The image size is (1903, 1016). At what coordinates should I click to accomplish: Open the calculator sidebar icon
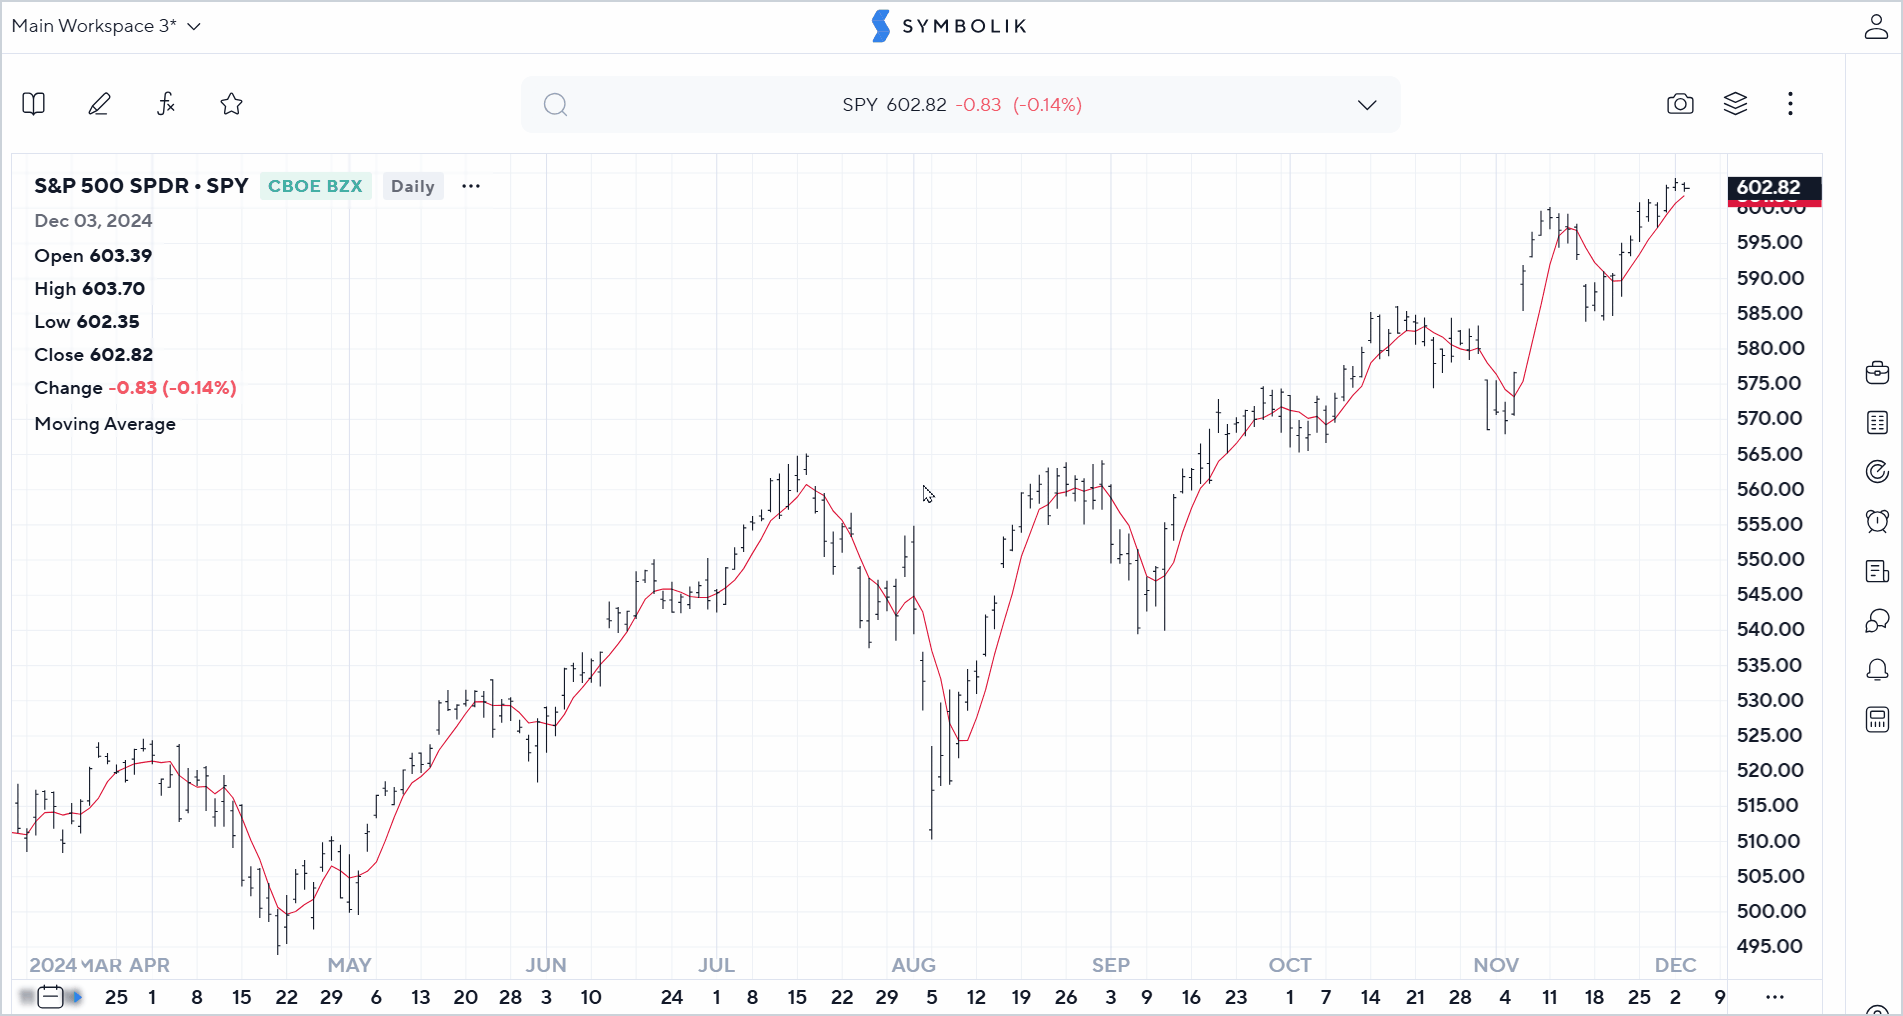click(1877, 720)
